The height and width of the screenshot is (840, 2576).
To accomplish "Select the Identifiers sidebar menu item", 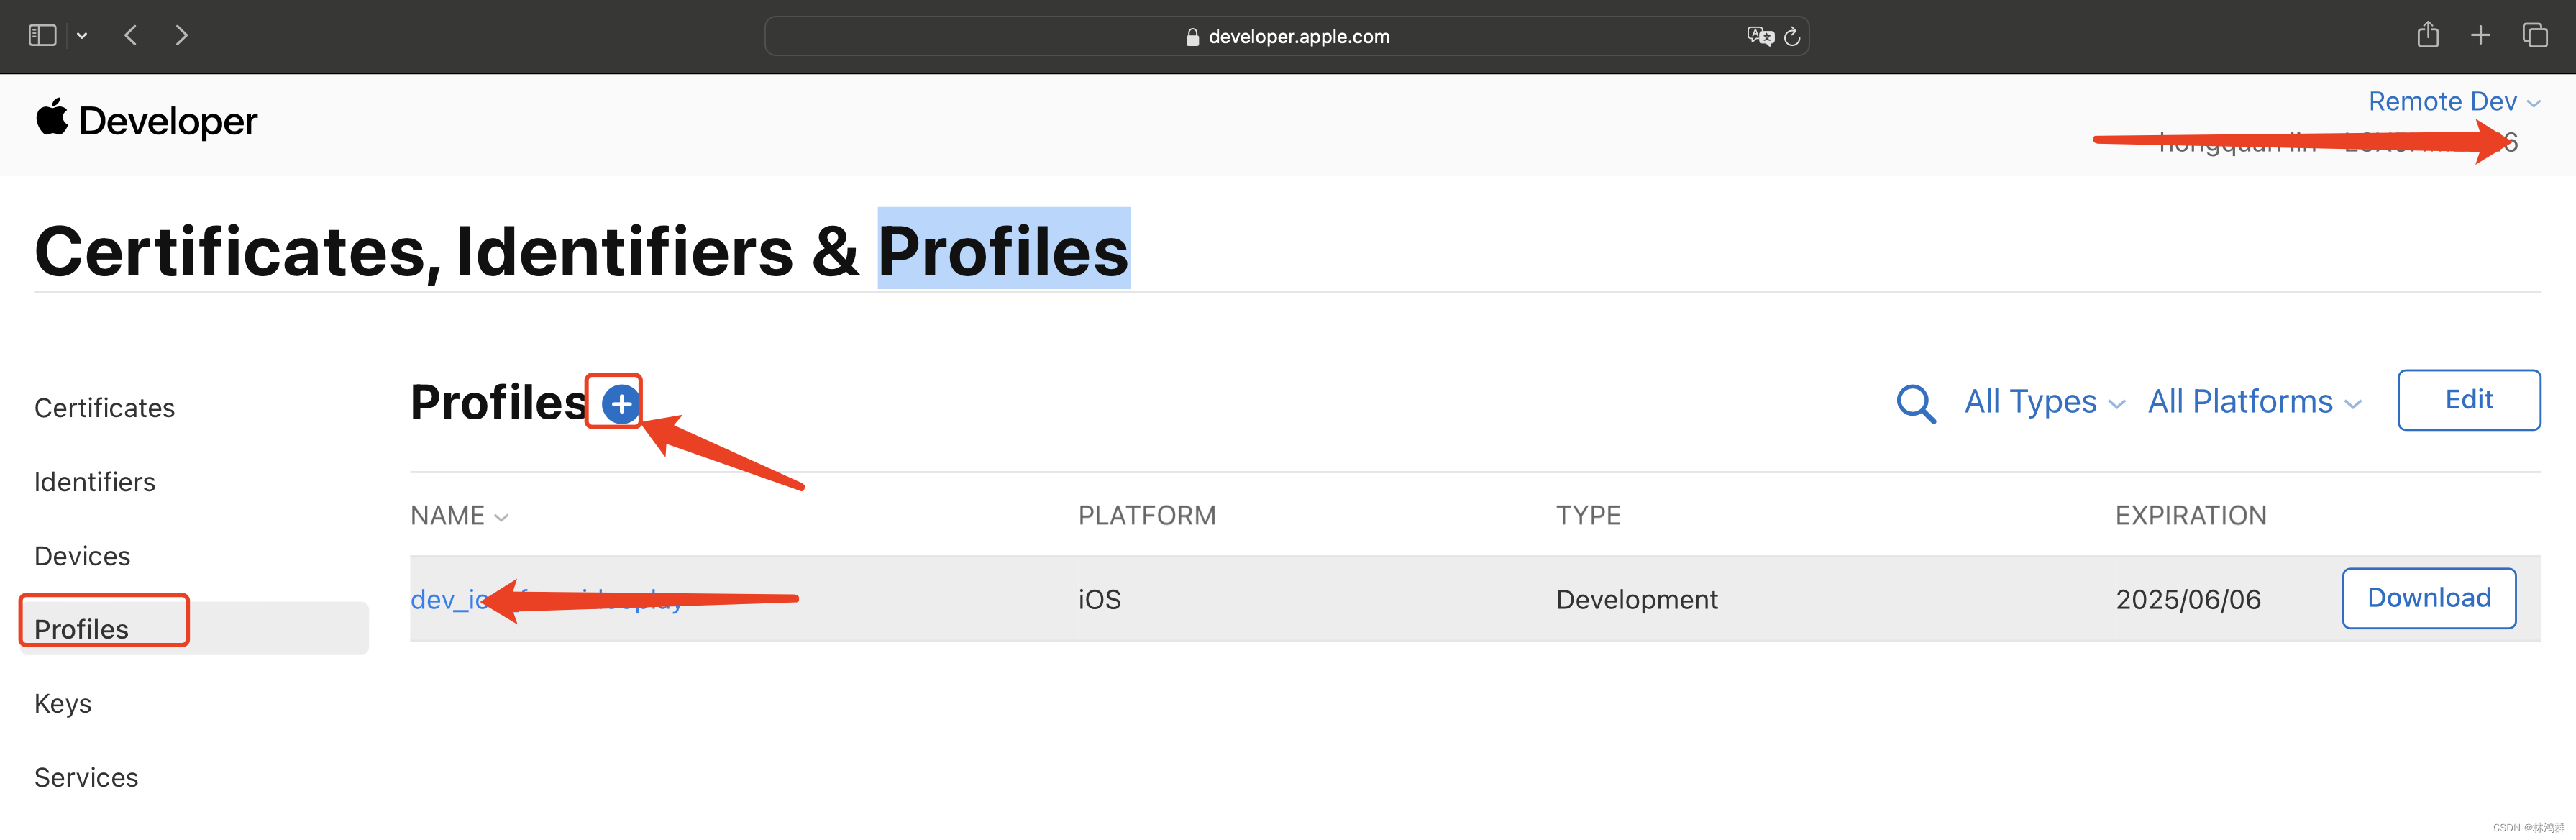I will click(x=93, y=482).
